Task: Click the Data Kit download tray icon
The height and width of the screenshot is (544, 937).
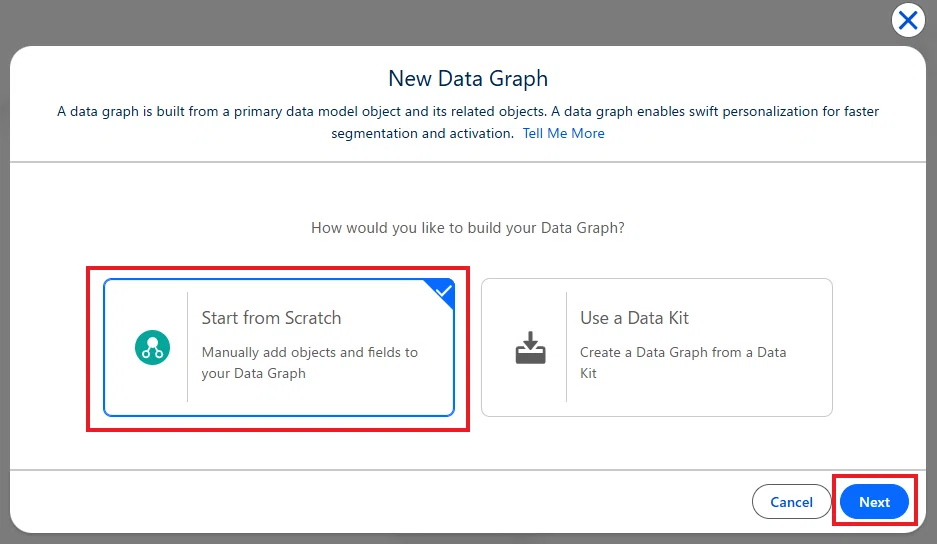Action: click(x=531, y=347)
